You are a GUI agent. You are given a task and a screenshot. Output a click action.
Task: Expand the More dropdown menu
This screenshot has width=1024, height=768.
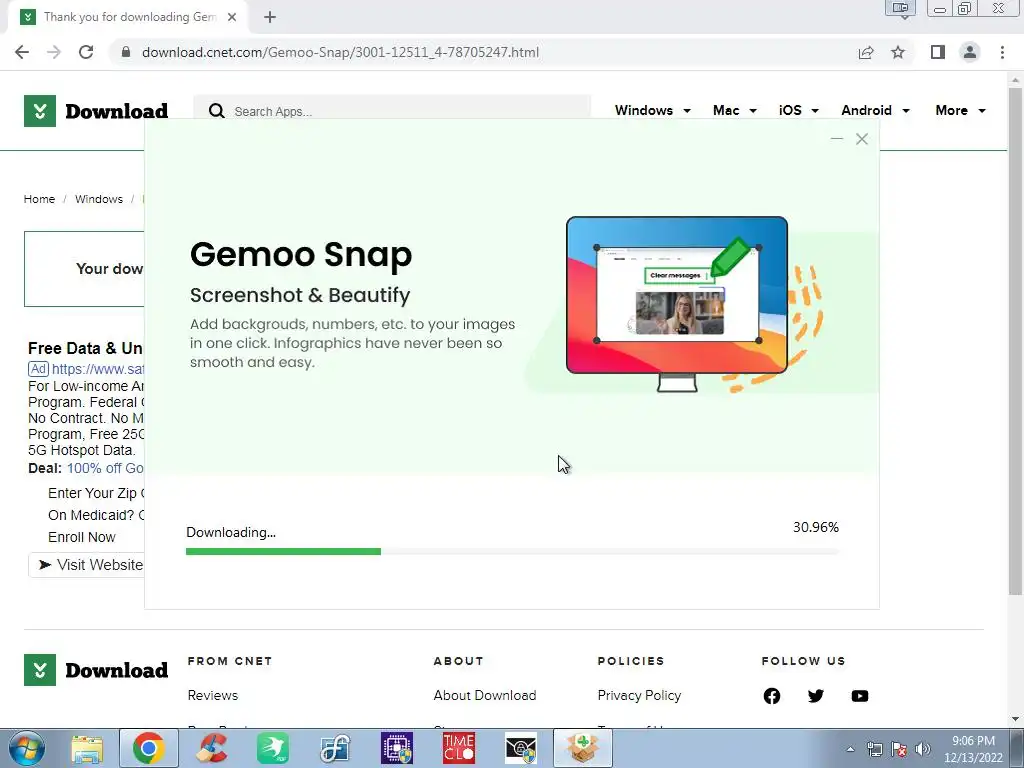tap(960, 110)
